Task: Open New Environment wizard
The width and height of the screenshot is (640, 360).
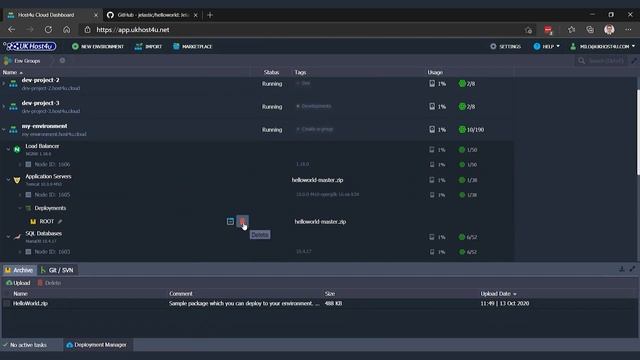Action: point(98,47)
